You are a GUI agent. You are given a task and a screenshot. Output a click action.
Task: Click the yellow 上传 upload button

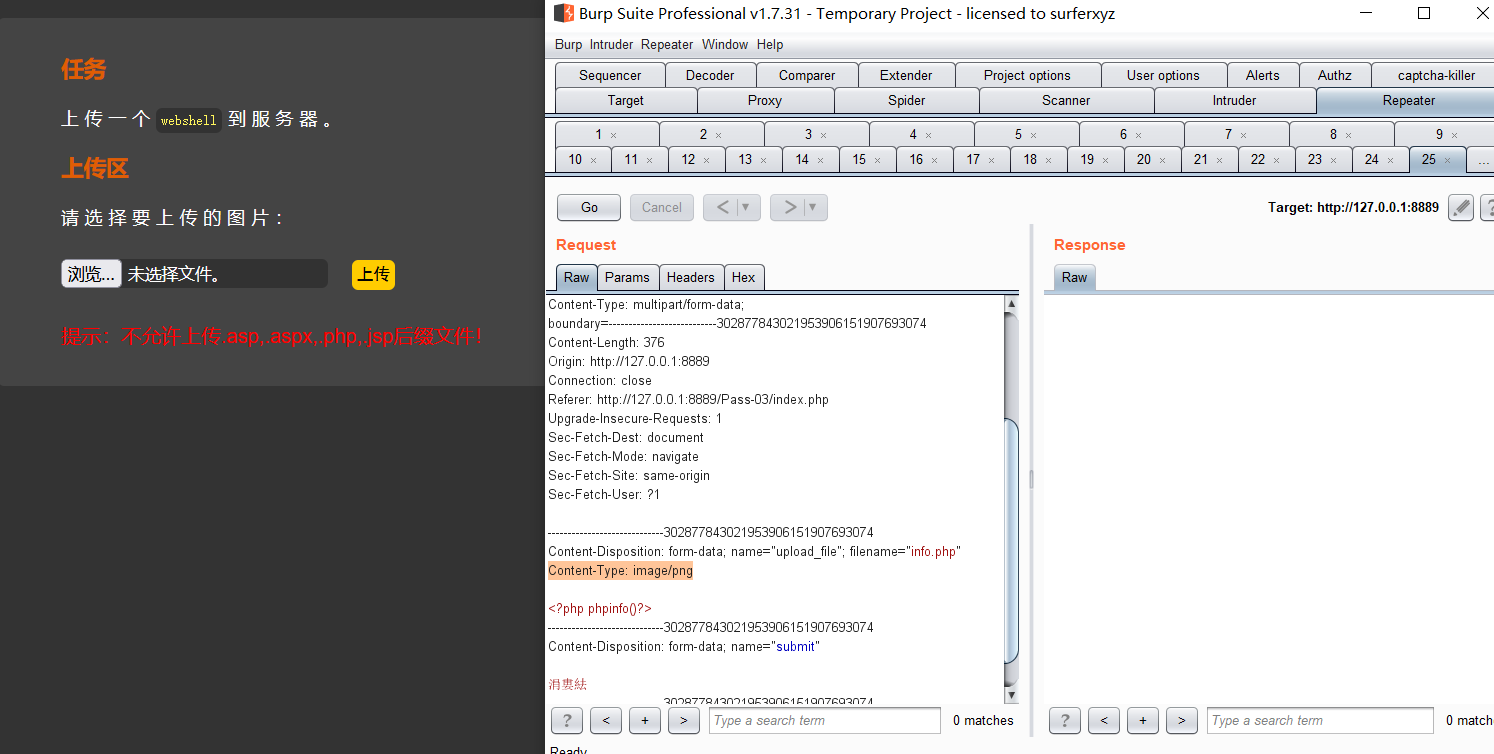point(374,274)
